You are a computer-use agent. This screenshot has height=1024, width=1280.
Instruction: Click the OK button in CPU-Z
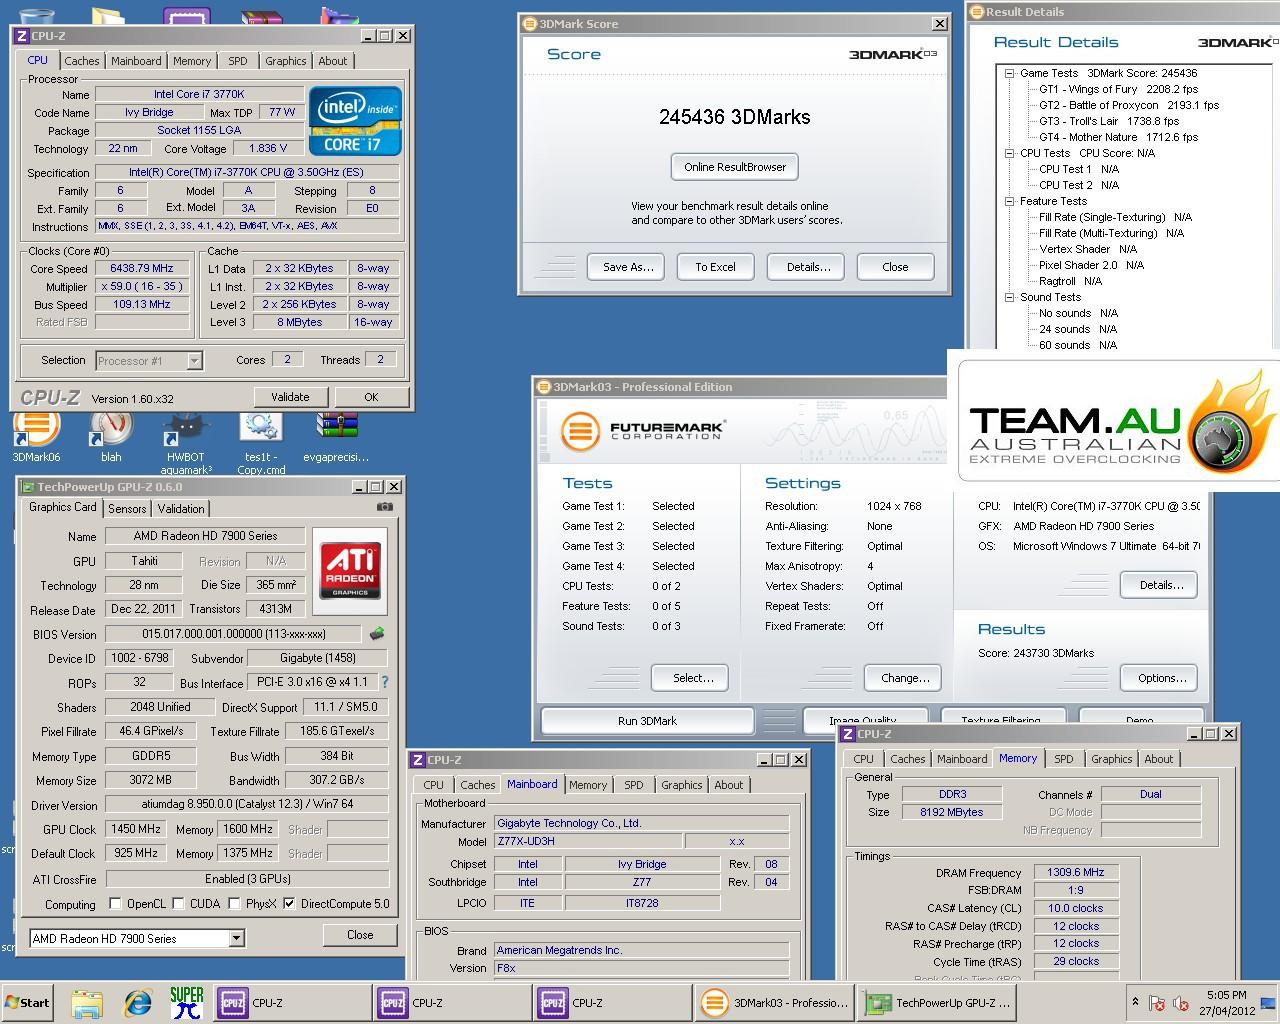[x=371, y=397]
